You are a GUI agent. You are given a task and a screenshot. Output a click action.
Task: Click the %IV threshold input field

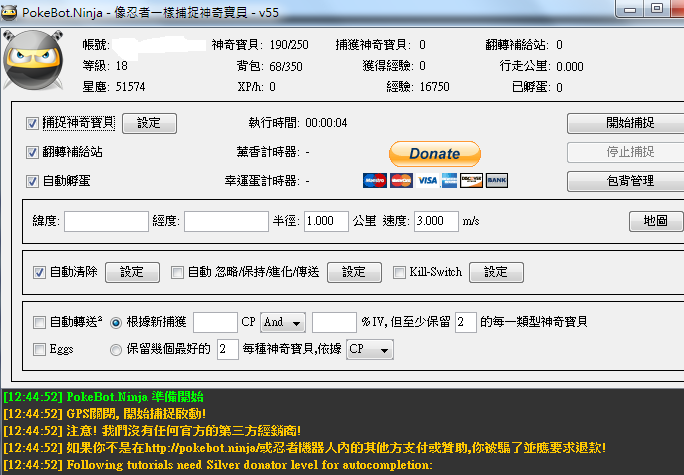pyautogui.click(x=335, y=322)
